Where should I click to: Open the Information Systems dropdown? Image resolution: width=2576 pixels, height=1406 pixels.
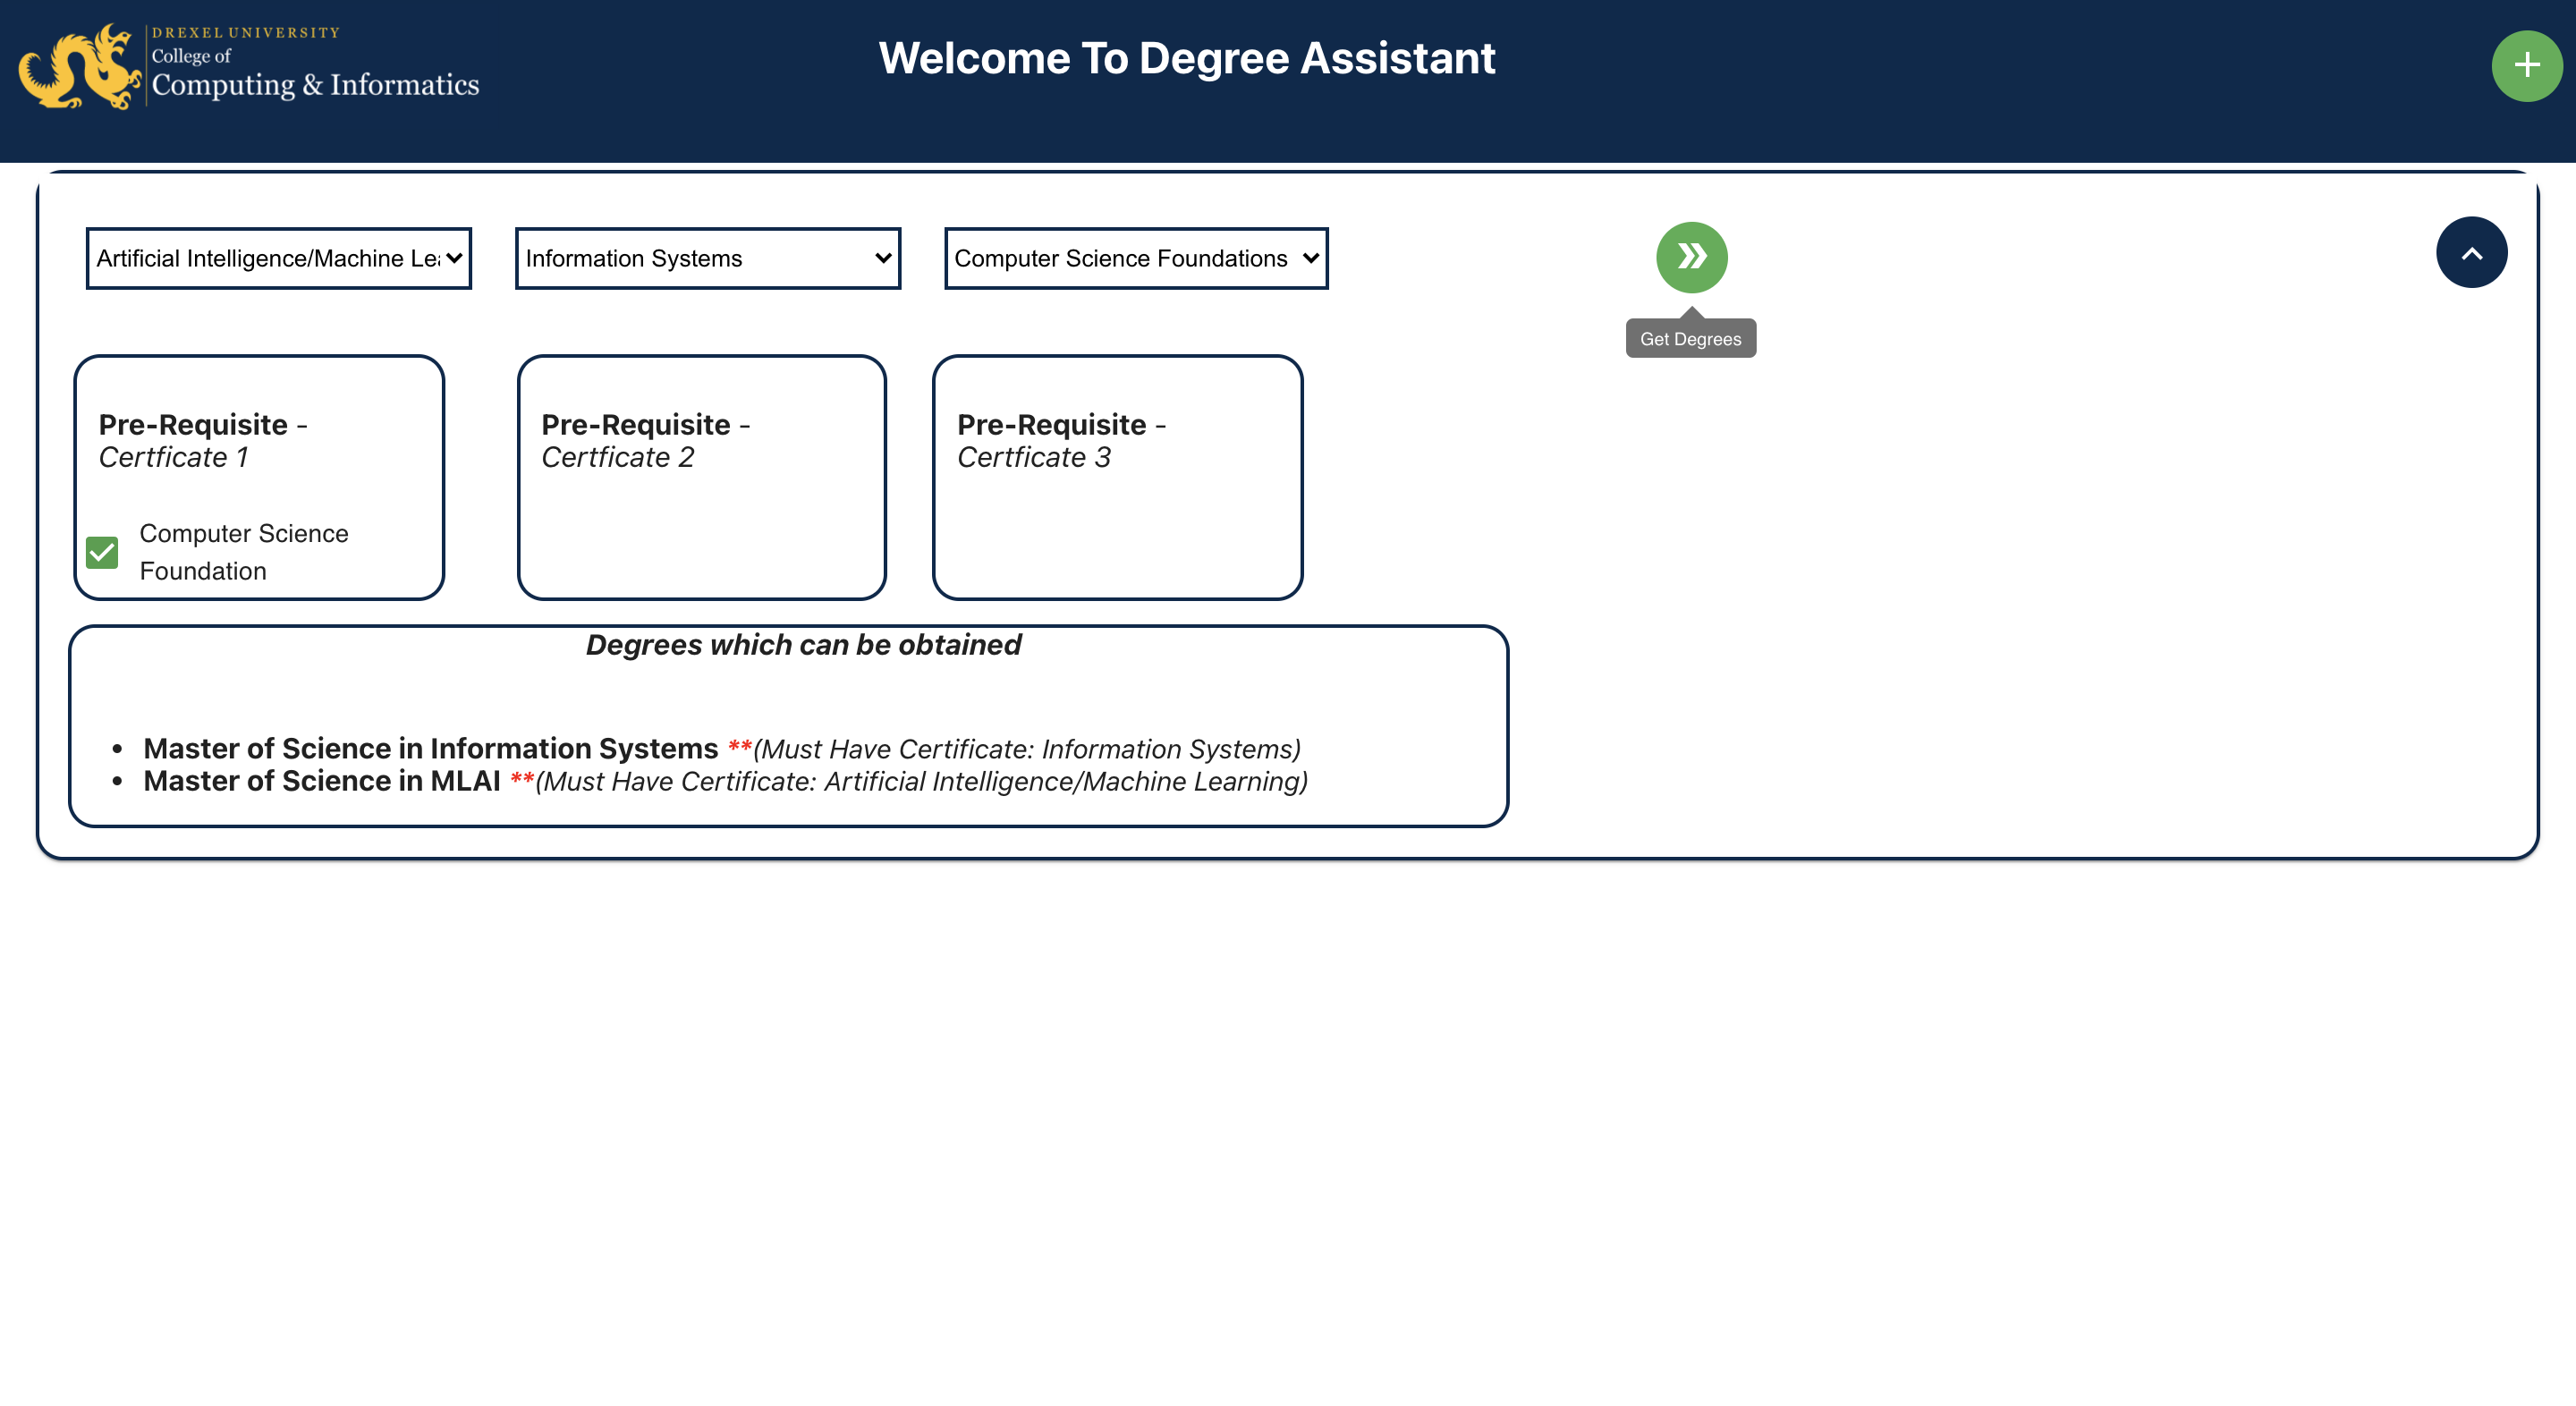point(707,259)
